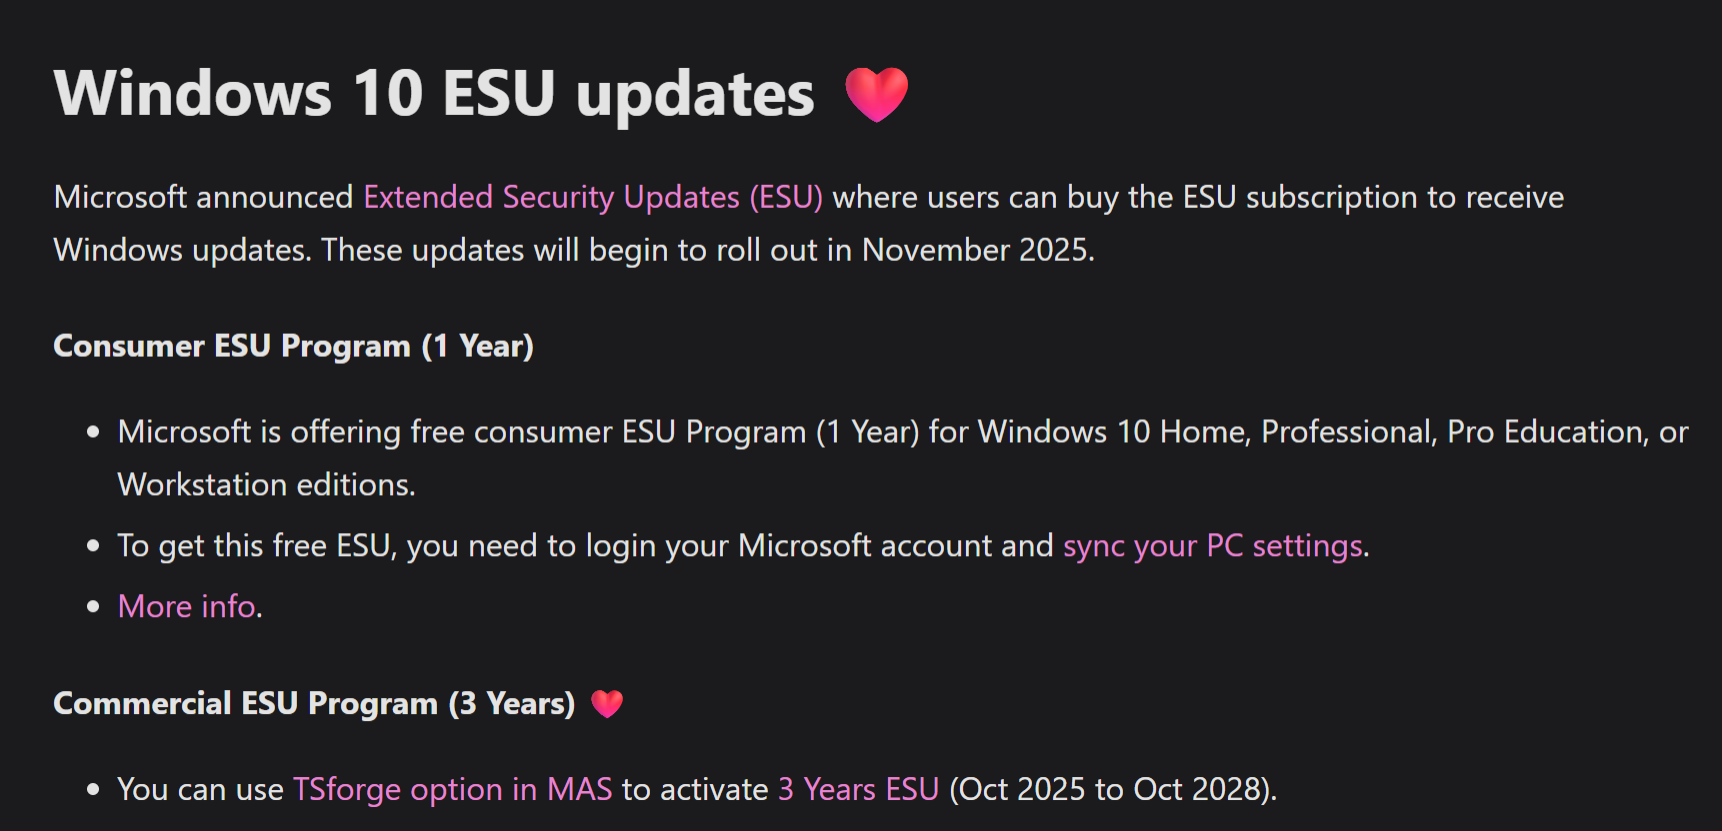Screen dimensions: 1722x831
Task: Click the large heart emoji beside the title
Action: point(877,94)
